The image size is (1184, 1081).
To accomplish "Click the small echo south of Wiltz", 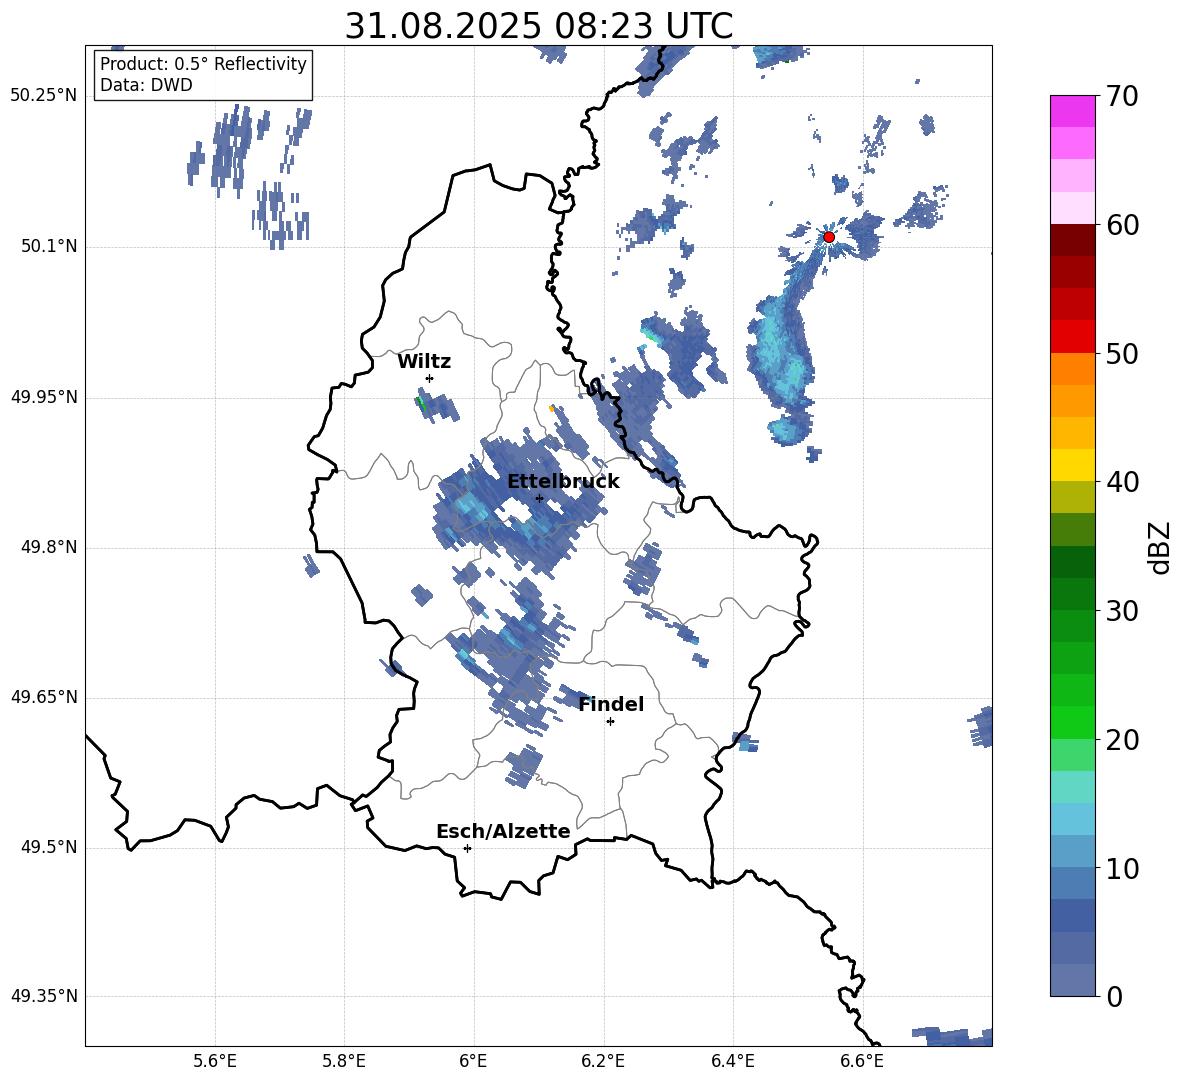I will pos(437,406).
